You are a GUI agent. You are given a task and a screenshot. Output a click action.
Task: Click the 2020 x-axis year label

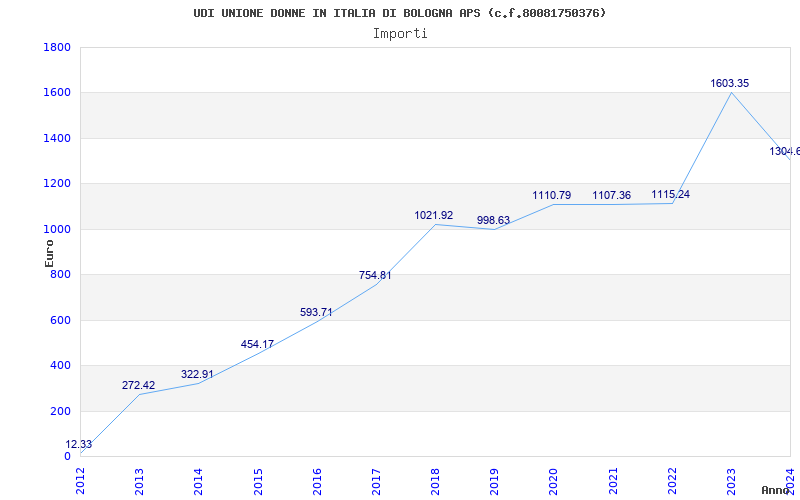coord(554,481)
